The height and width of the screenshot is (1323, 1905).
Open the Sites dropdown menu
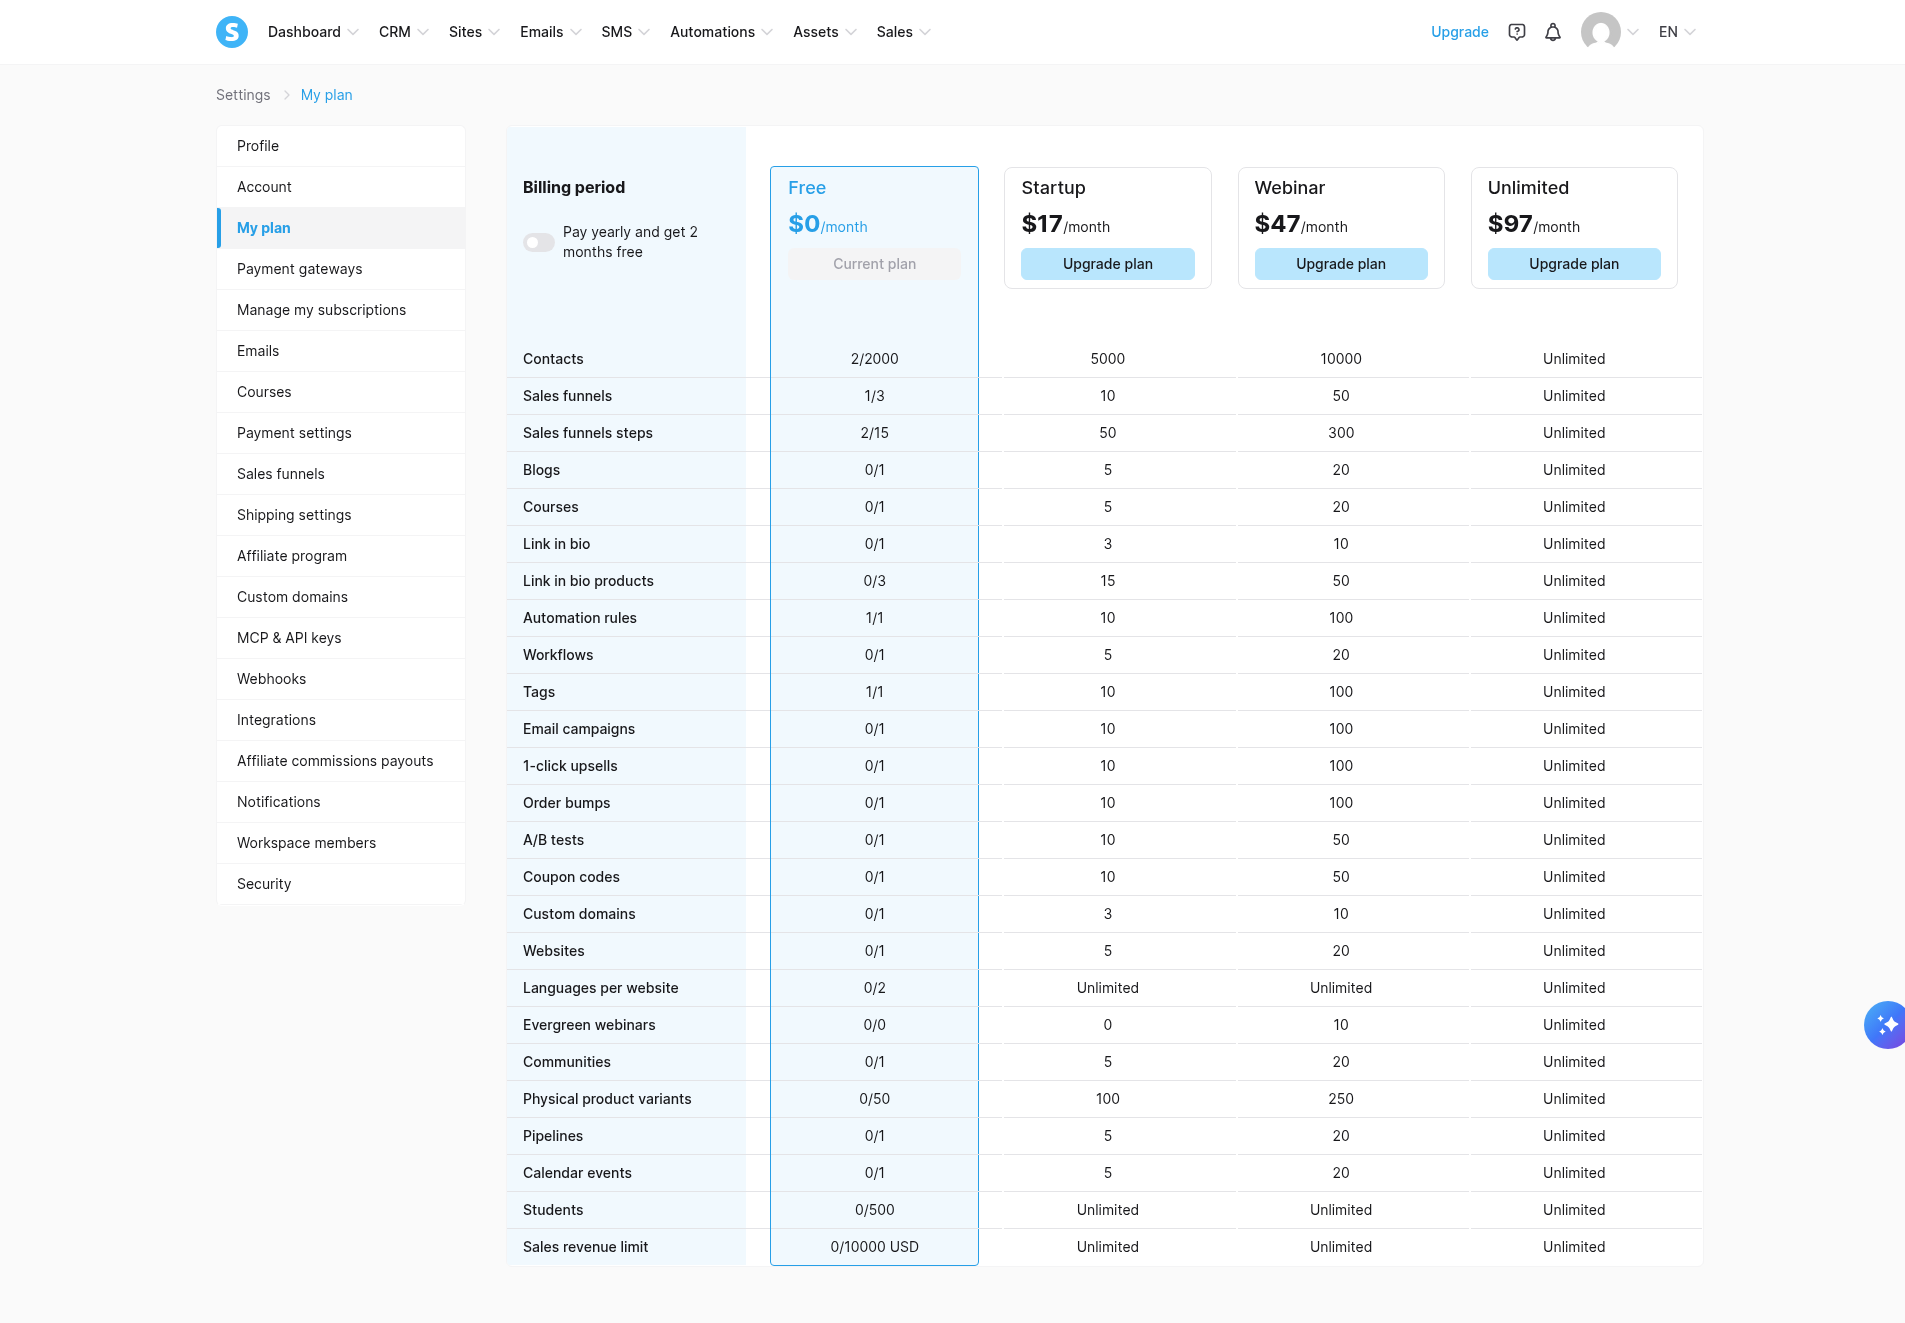474,32
